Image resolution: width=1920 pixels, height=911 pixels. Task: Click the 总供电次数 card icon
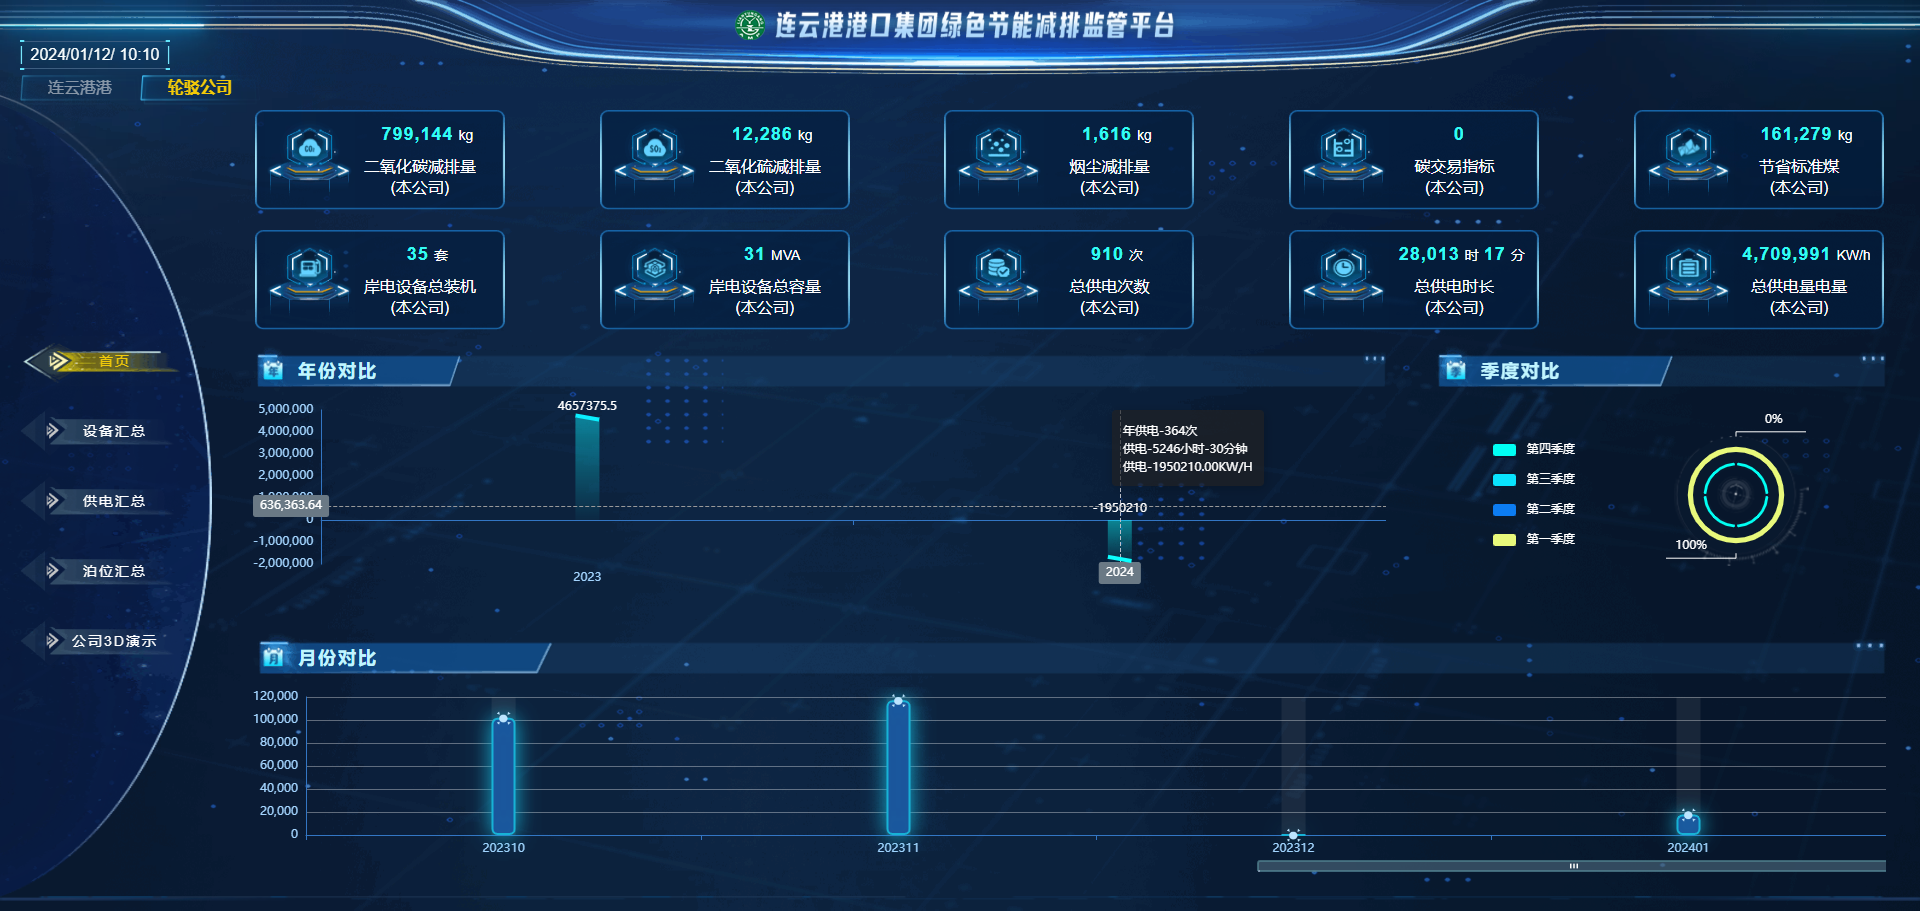(x=999, y=278)
